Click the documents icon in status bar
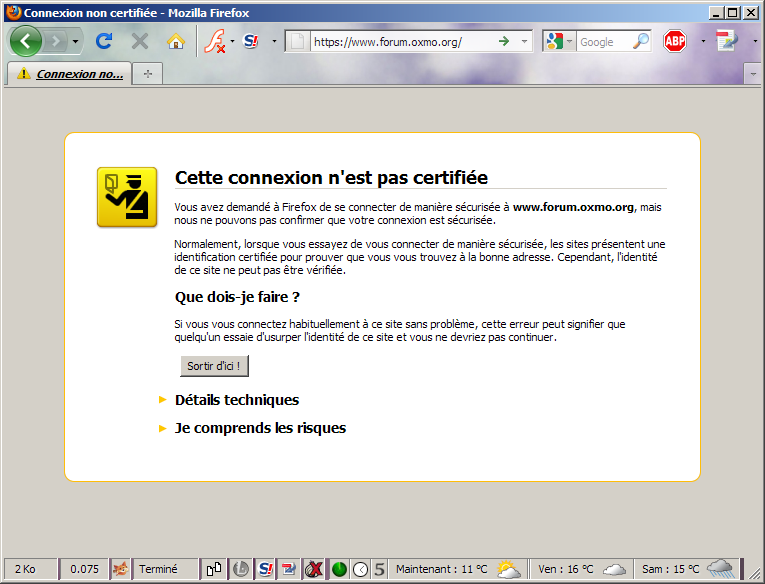 (214, 569)
